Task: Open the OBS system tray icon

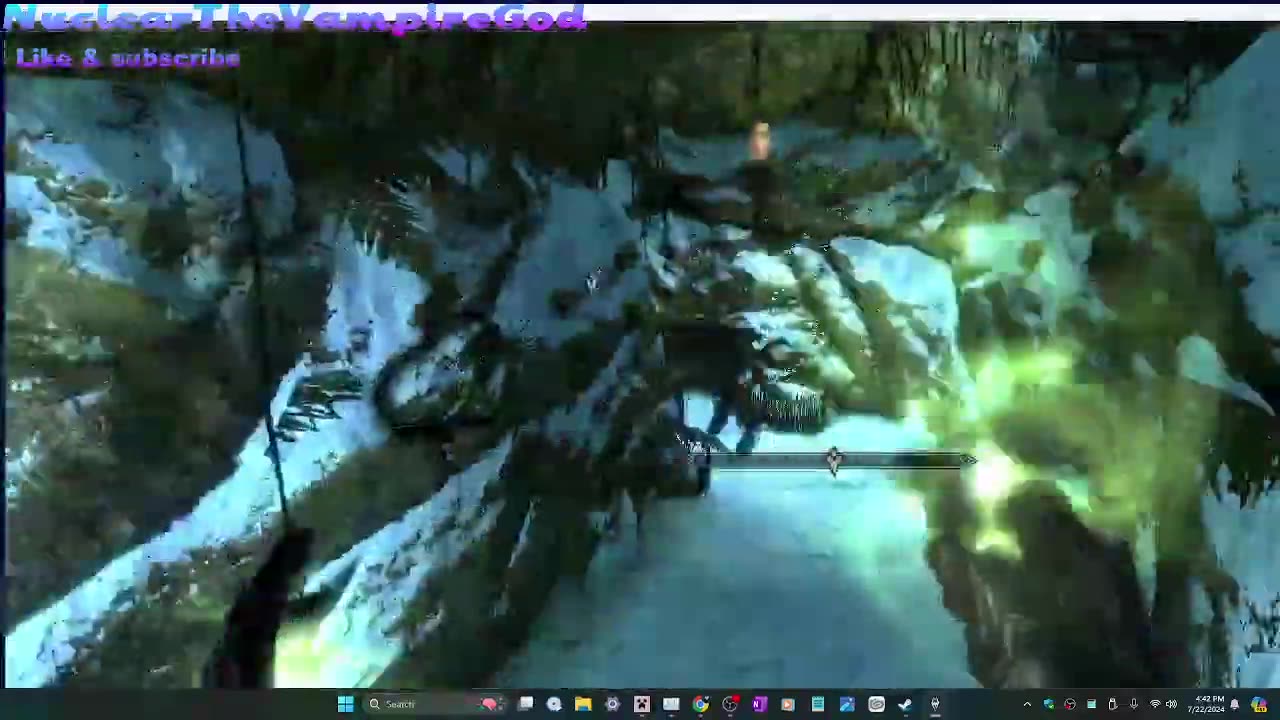Action: (1070, 704)
